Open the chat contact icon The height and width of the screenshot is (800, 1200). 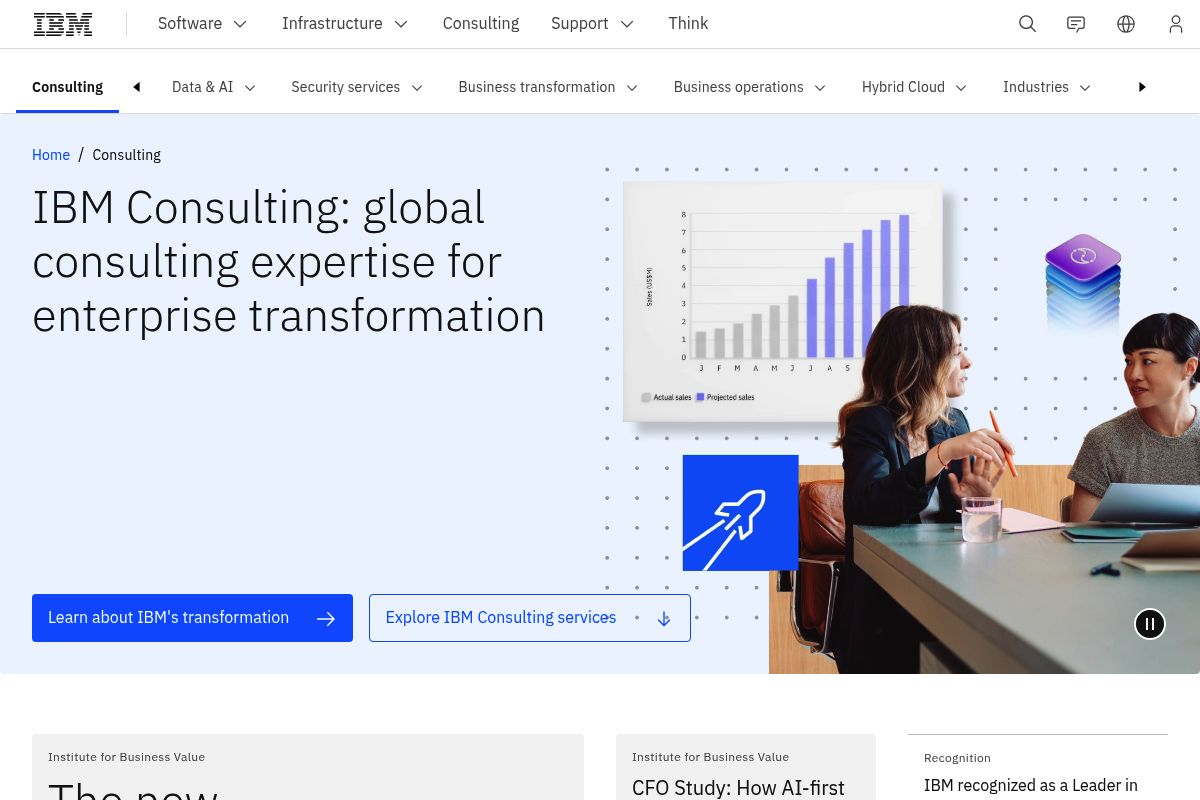tap(1076, 24)
